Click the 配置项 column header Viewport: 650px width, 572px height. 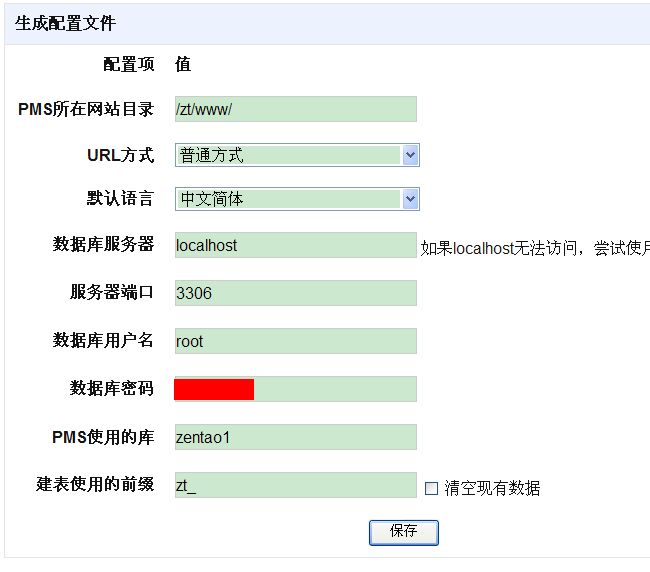[x=129, y=65]
